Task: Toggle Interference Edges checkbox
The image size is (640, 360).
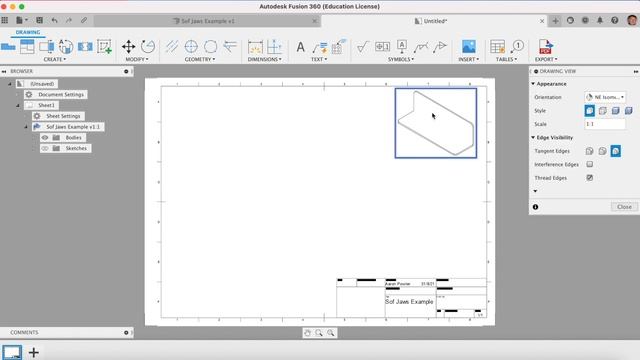Action: pos(589,164)
